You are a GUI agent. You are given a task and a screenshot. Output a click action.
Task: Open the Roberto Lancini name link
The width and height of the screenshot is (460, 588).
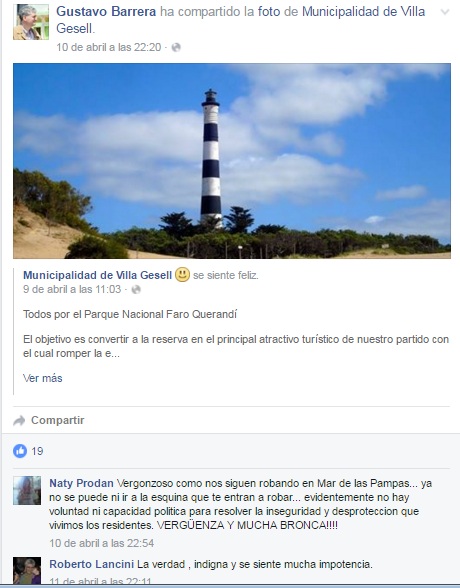pos(91,564)
